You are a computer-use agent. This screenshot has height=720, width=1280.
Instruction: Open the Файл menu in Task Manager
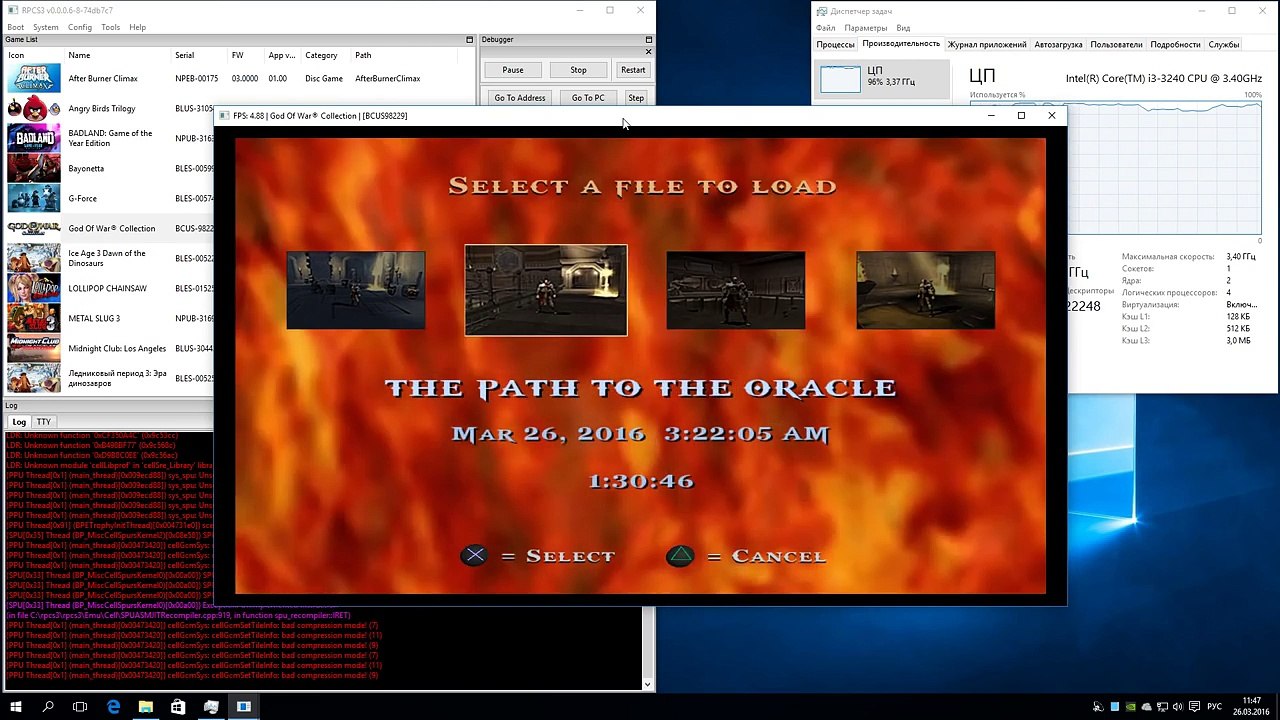pos(825,28)
